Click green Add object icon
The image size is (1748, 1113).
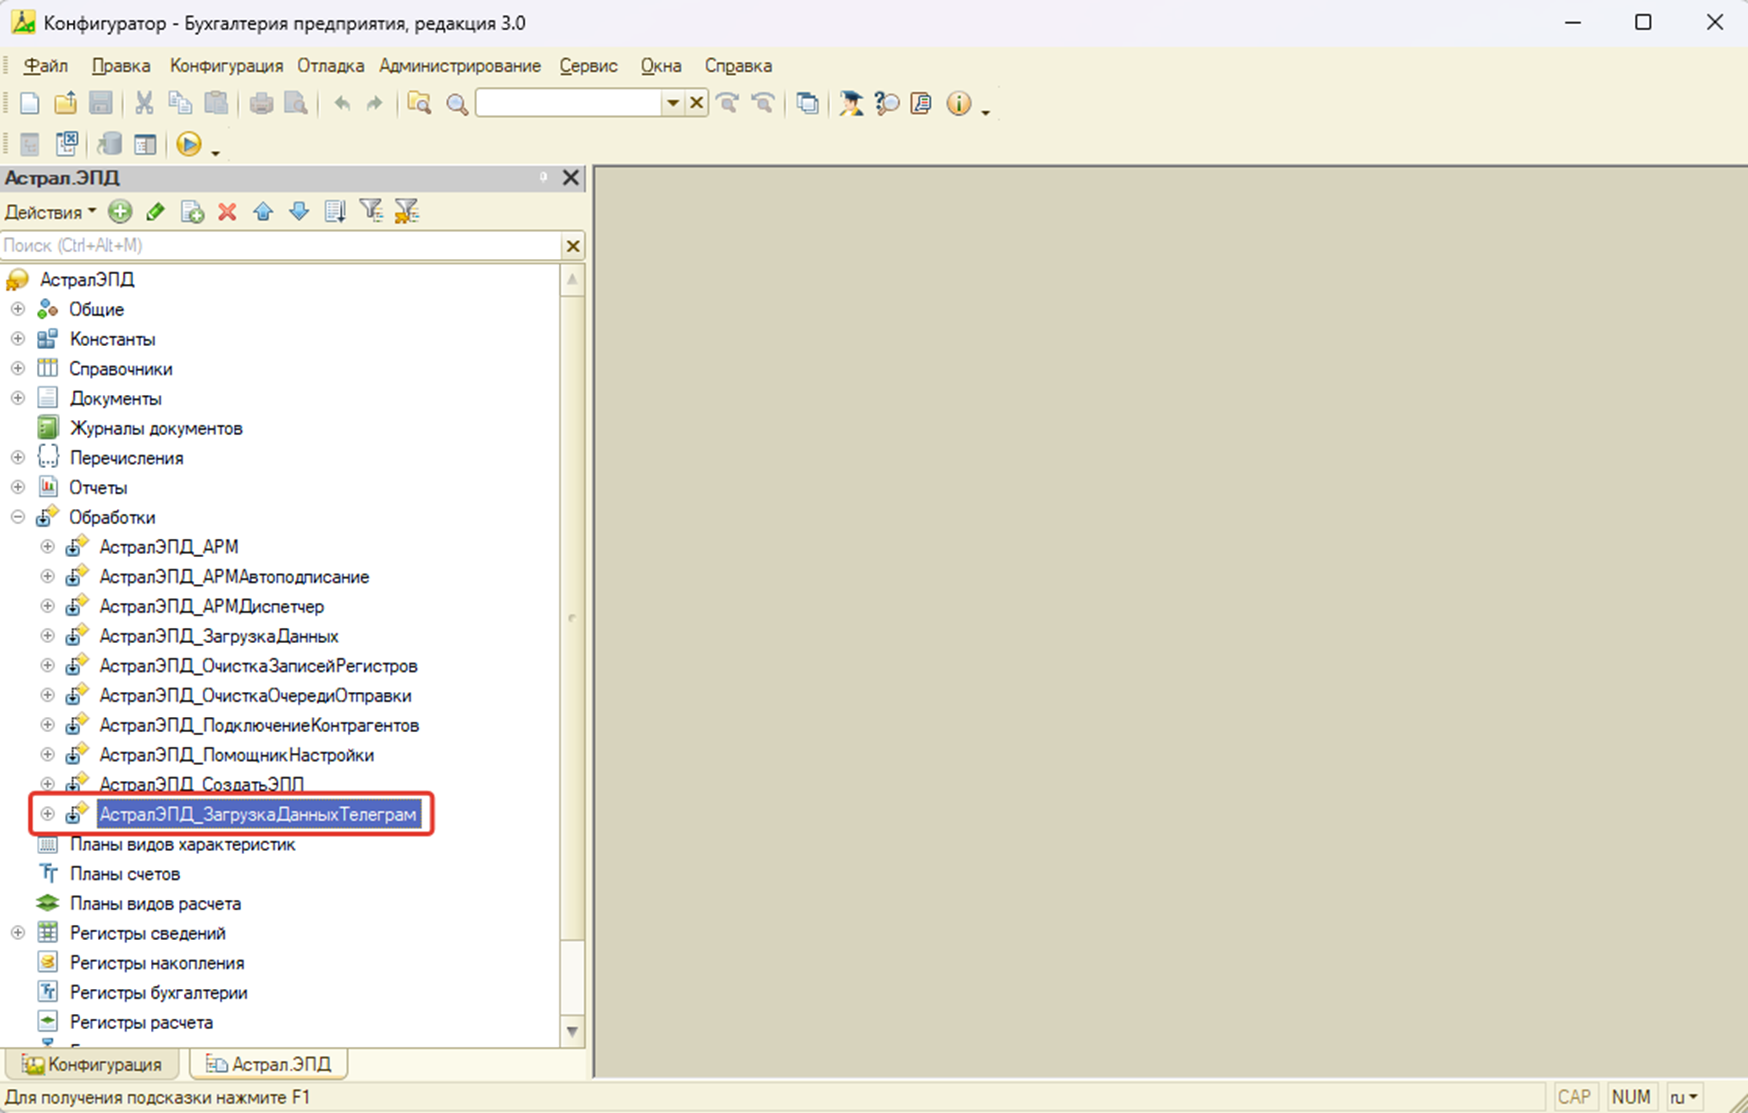(120, 211)
